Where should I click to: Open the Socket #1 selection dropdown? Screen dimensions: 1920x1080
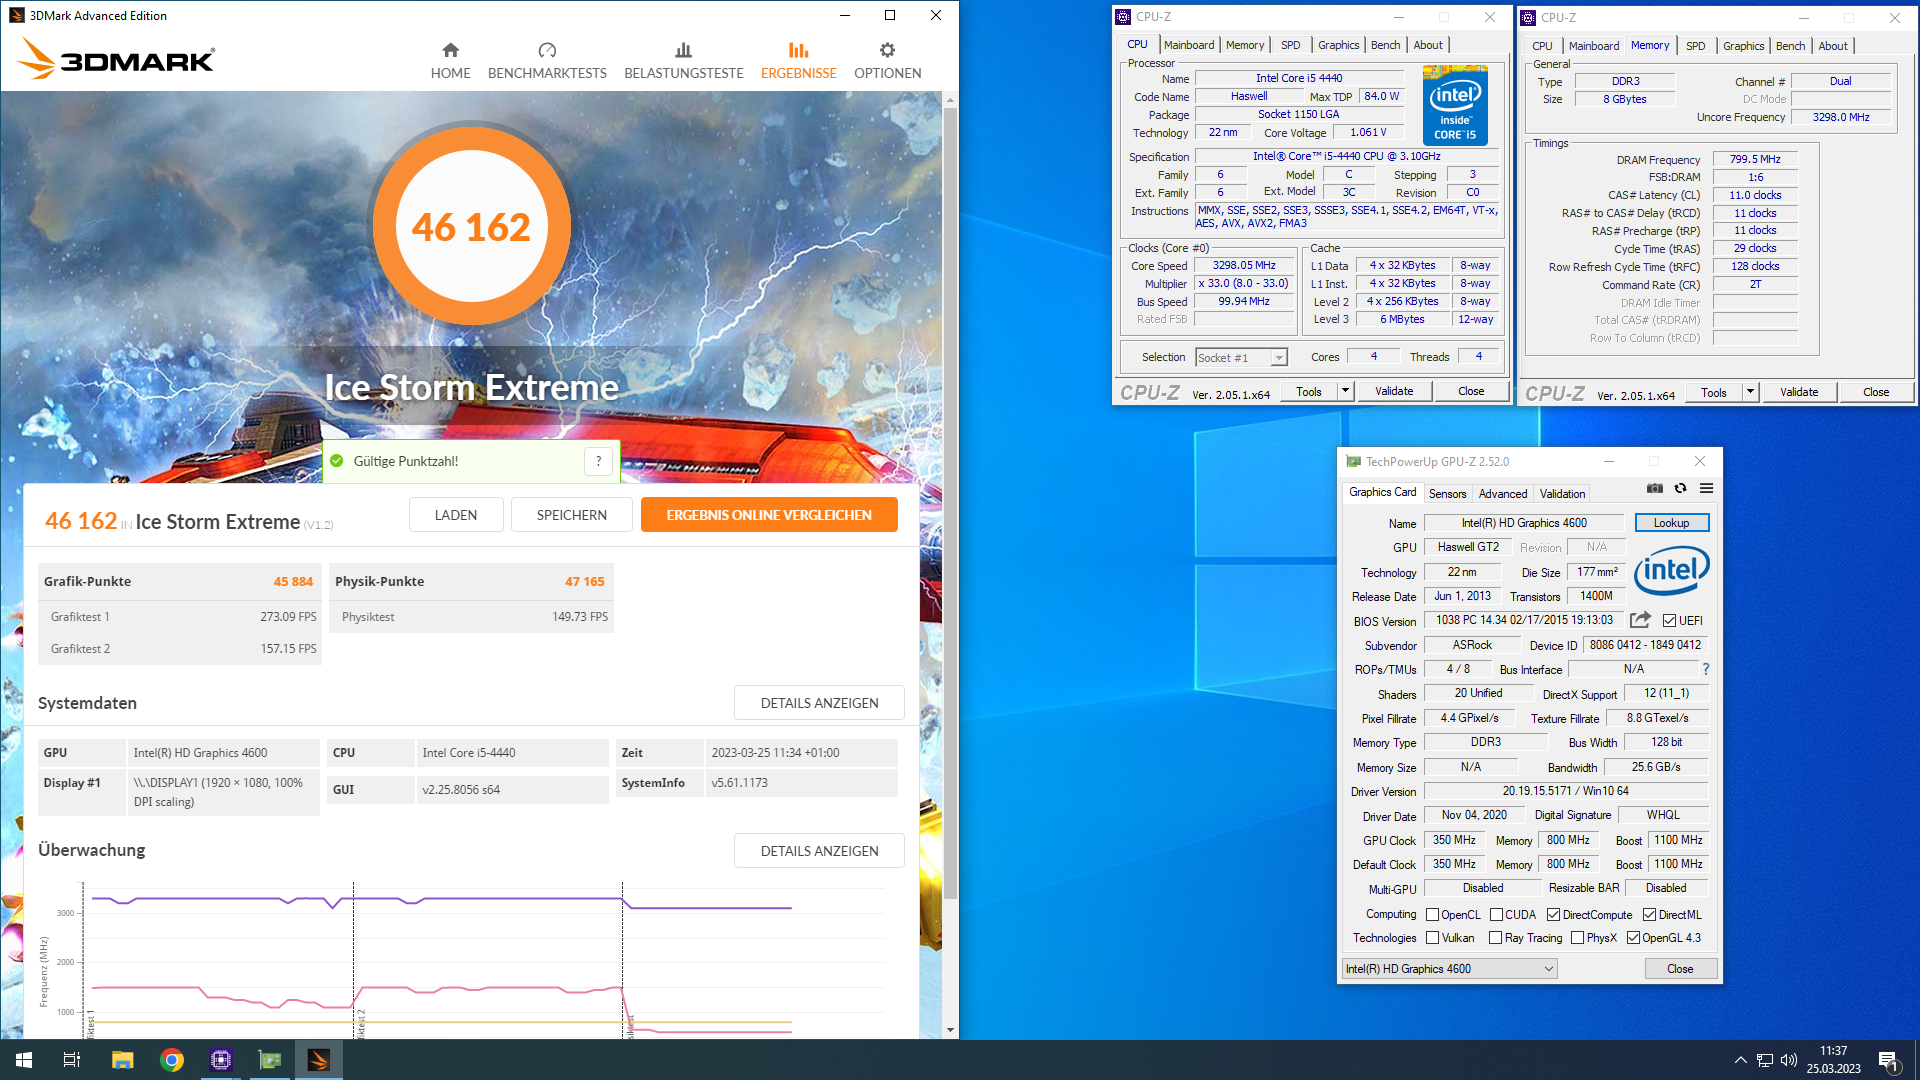coord(1241,358)
